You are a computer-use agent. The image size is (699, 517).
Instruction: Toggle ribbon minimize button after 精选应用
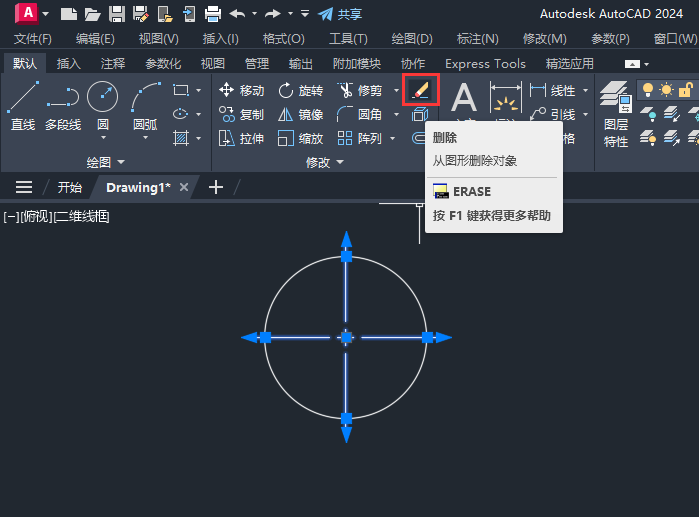630,63
